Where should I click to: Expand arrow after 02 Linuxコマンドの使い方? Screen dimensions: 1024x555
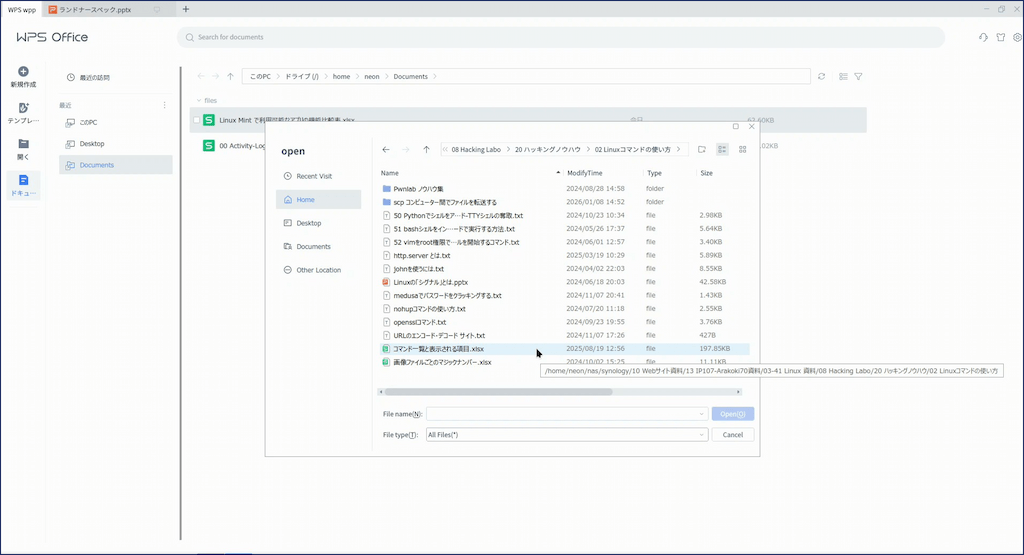(679, 150)
